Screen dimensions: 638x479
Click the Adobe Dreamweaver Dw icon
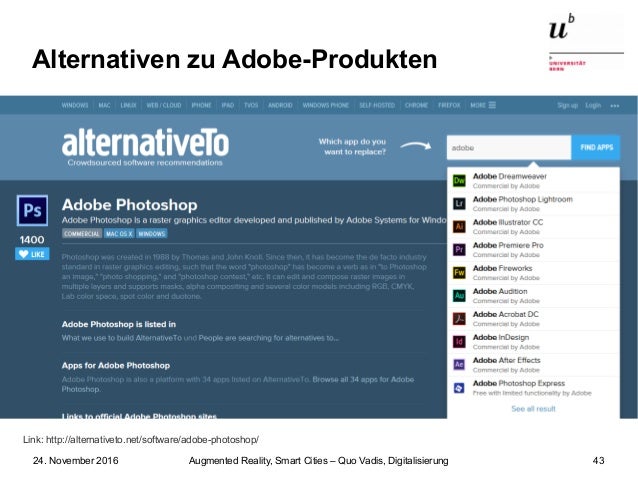459,180
